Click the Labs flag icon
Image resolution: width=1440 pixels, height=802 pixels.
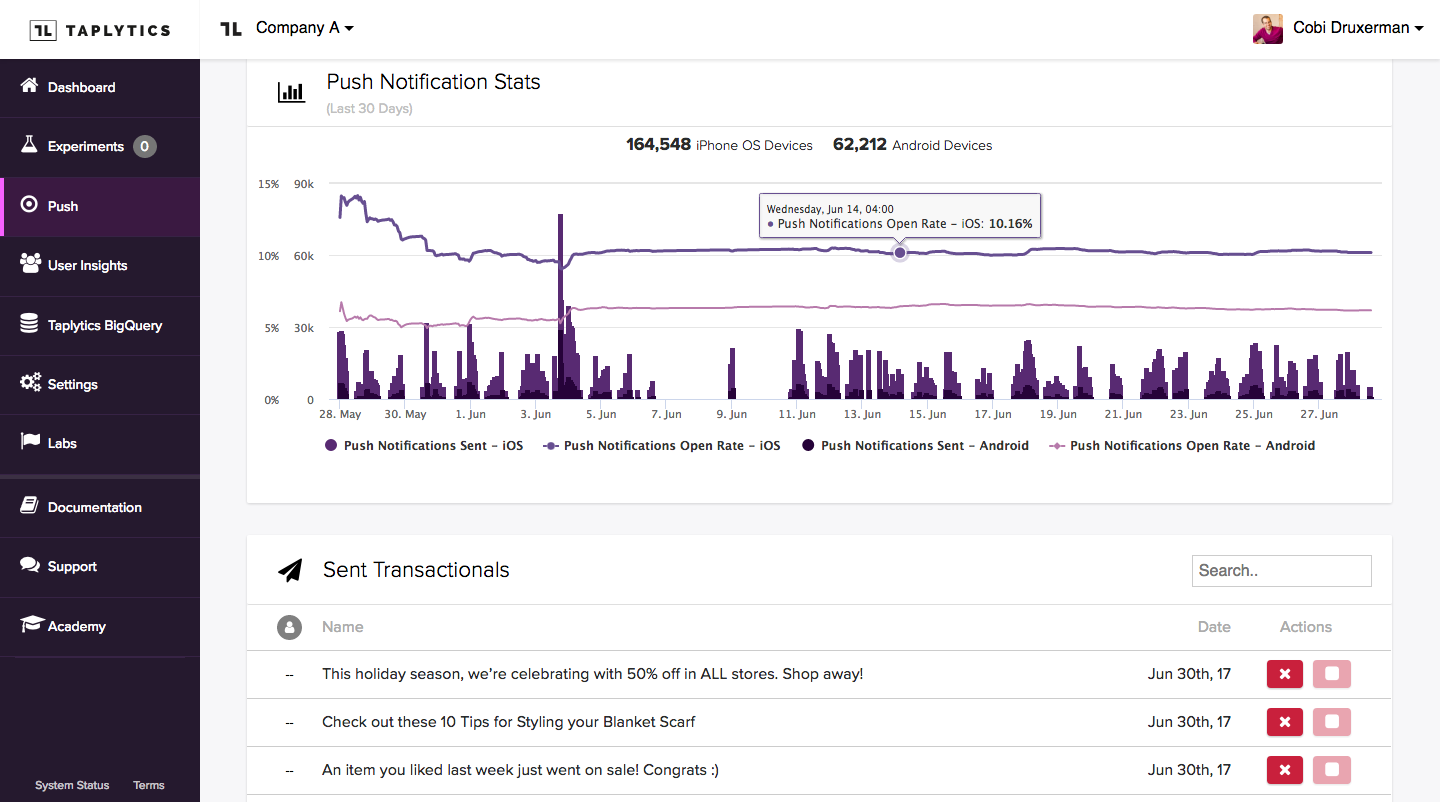point(30,442)
